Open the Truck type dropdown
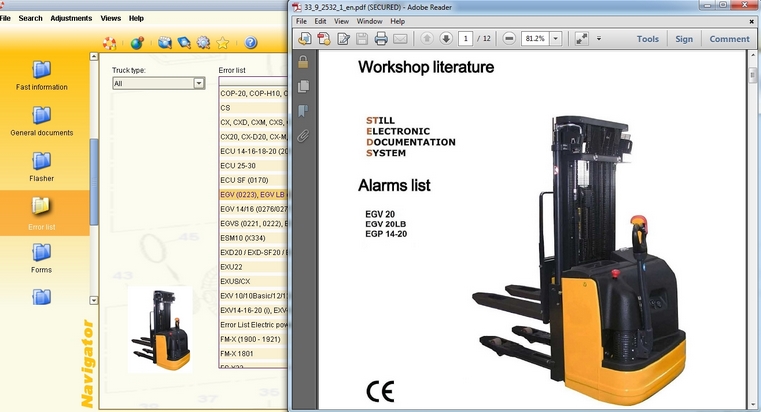 [159, 83]
